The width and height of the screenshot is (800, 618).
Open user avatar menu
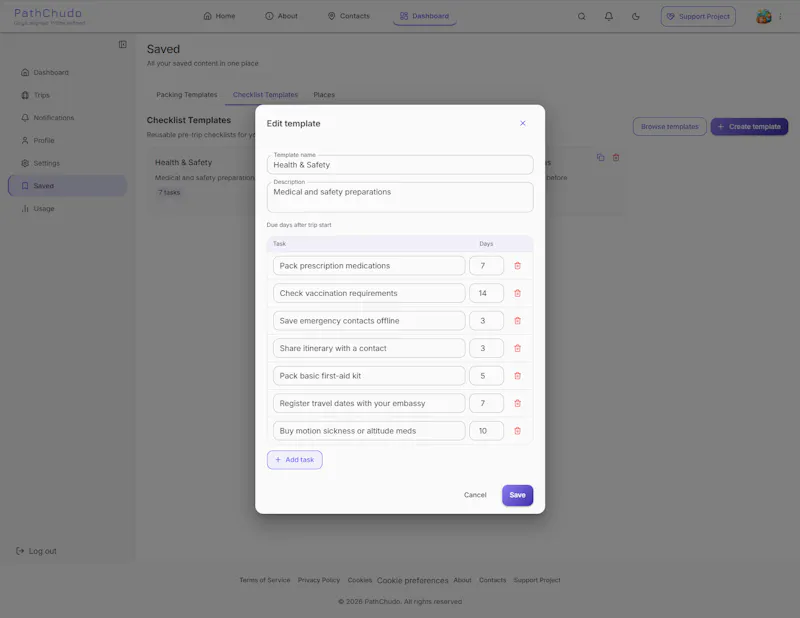[x=763, y=16]
